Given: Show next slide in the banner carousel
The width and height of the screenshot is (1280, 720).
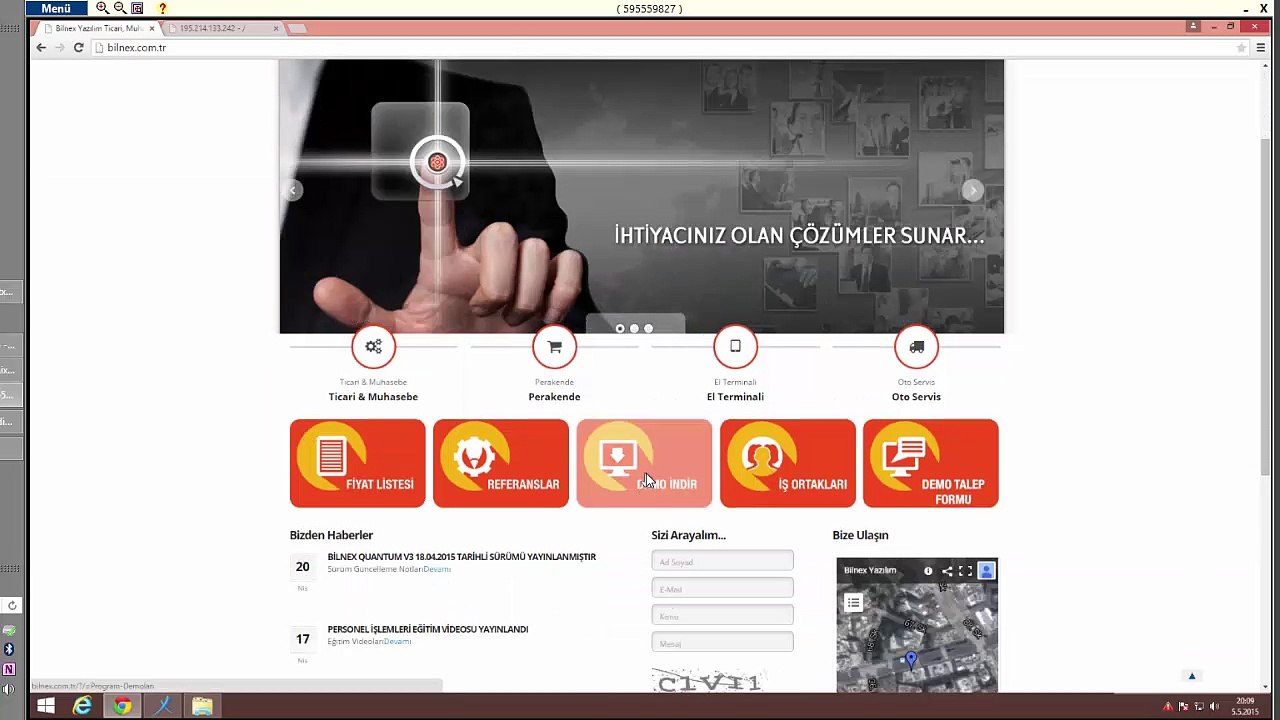Looking at the screenshot, I should pos(972,190).
